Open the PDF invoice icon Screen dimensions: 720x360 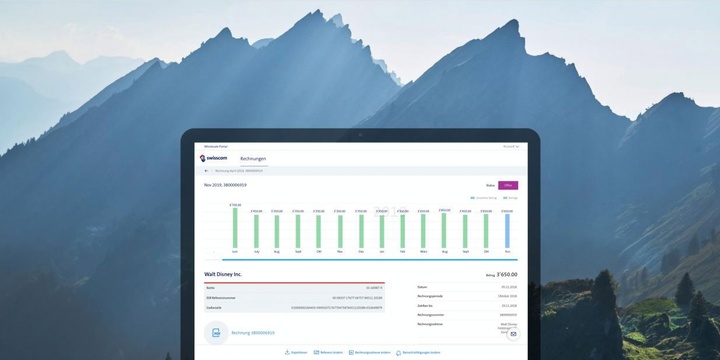point(216,332)
